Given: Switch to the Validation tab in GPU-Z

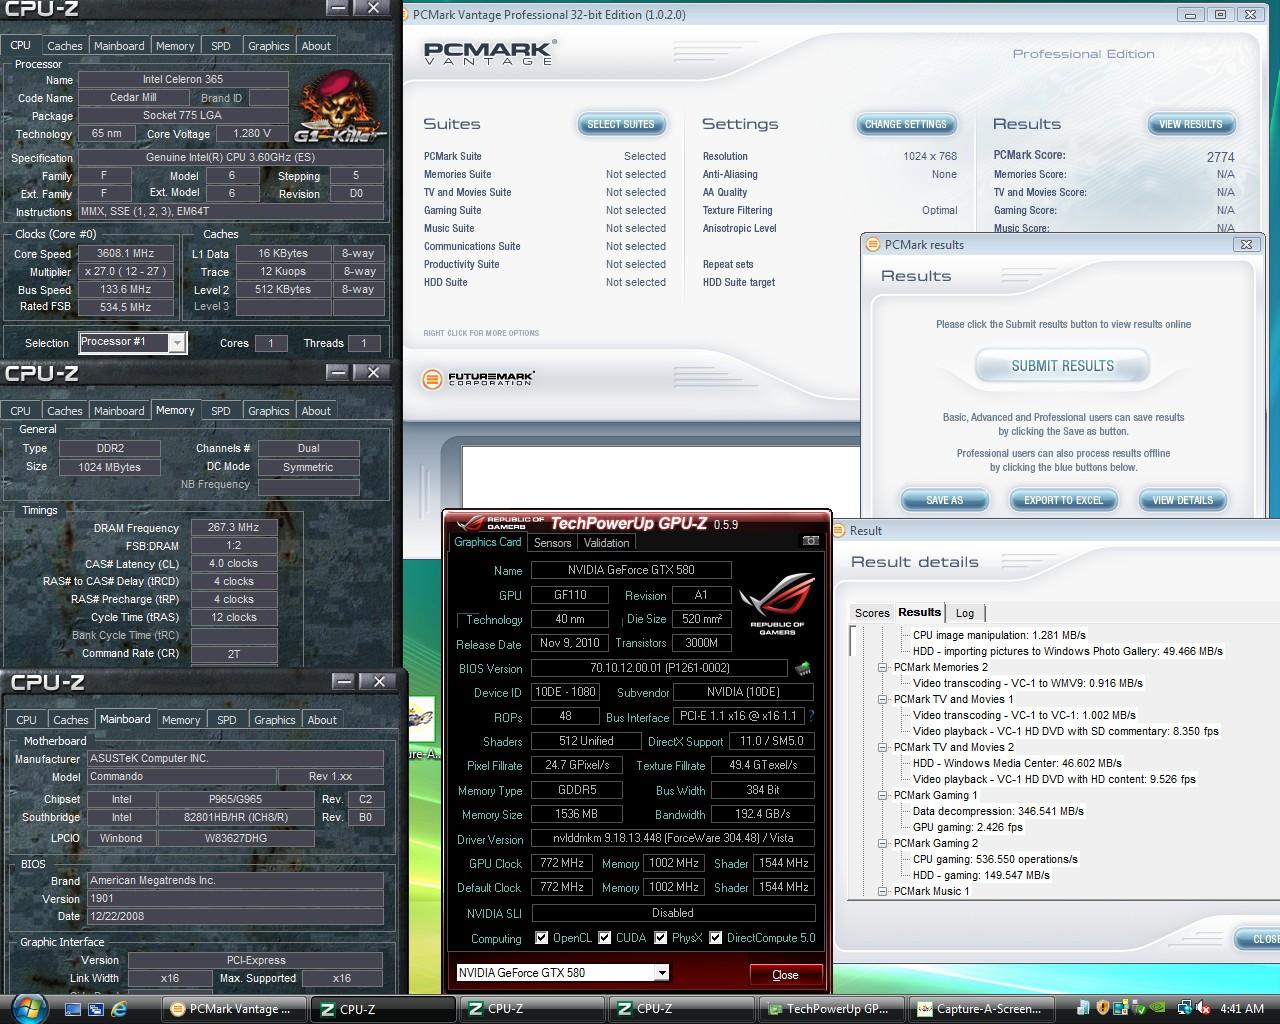Looking at the screenshot, I should (x=607, y=543).
